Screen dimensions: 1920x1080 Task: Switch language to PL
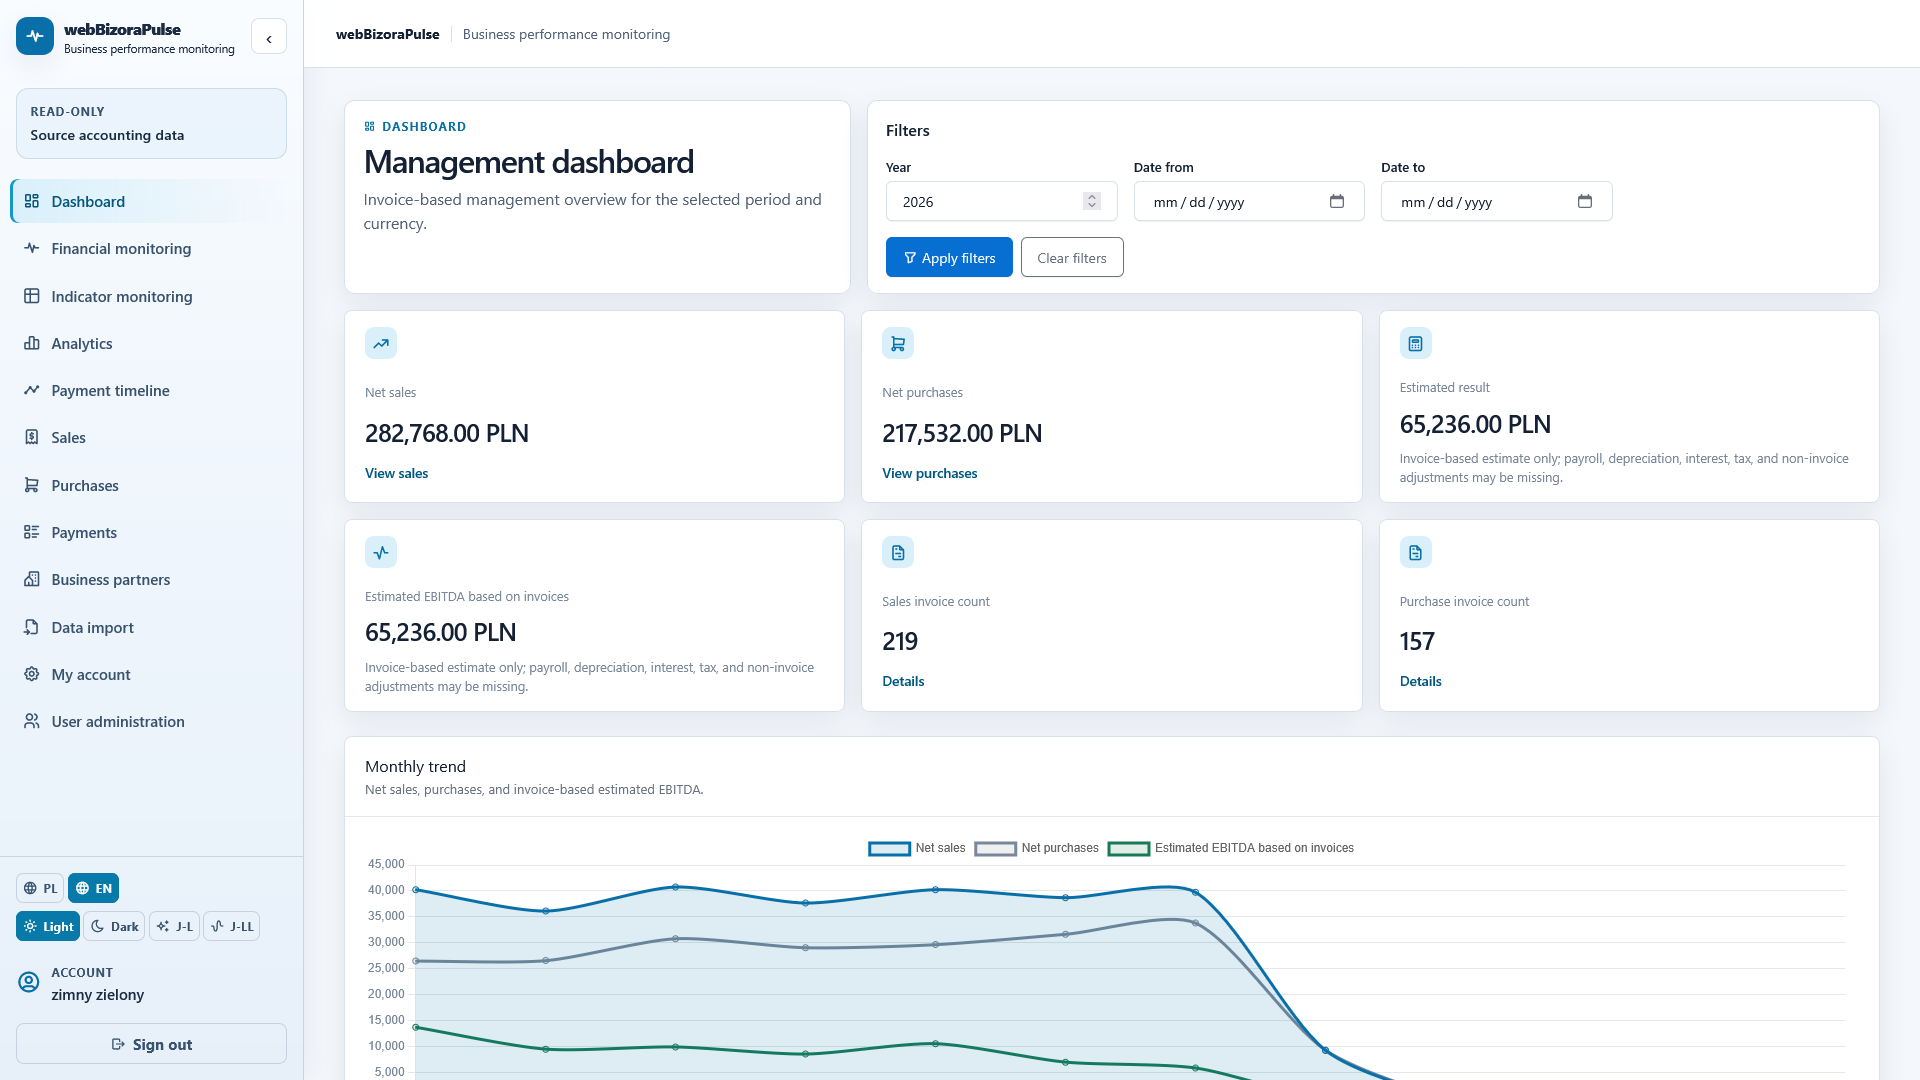tap(40, 888)
